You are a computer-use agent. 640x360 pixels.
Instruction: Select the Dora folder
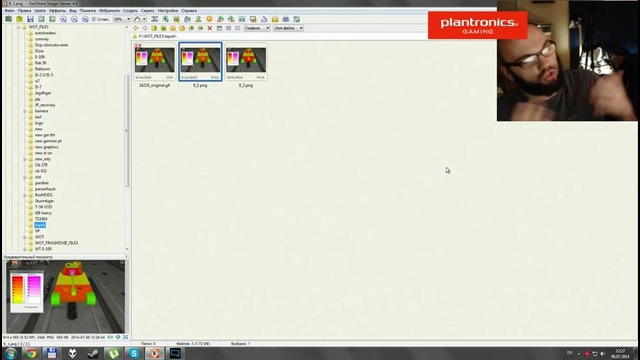click(x=39, y=51)
